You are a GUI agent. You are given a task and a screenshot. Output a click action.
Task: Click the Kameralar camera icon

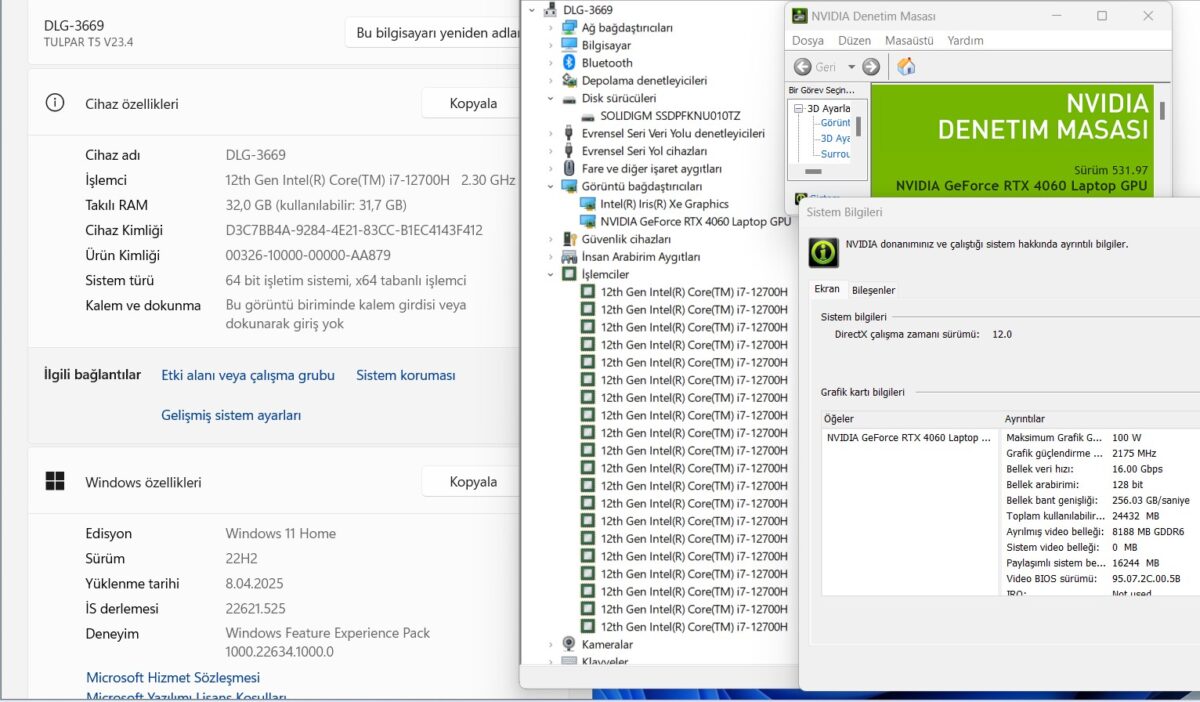tap(569, 644)
